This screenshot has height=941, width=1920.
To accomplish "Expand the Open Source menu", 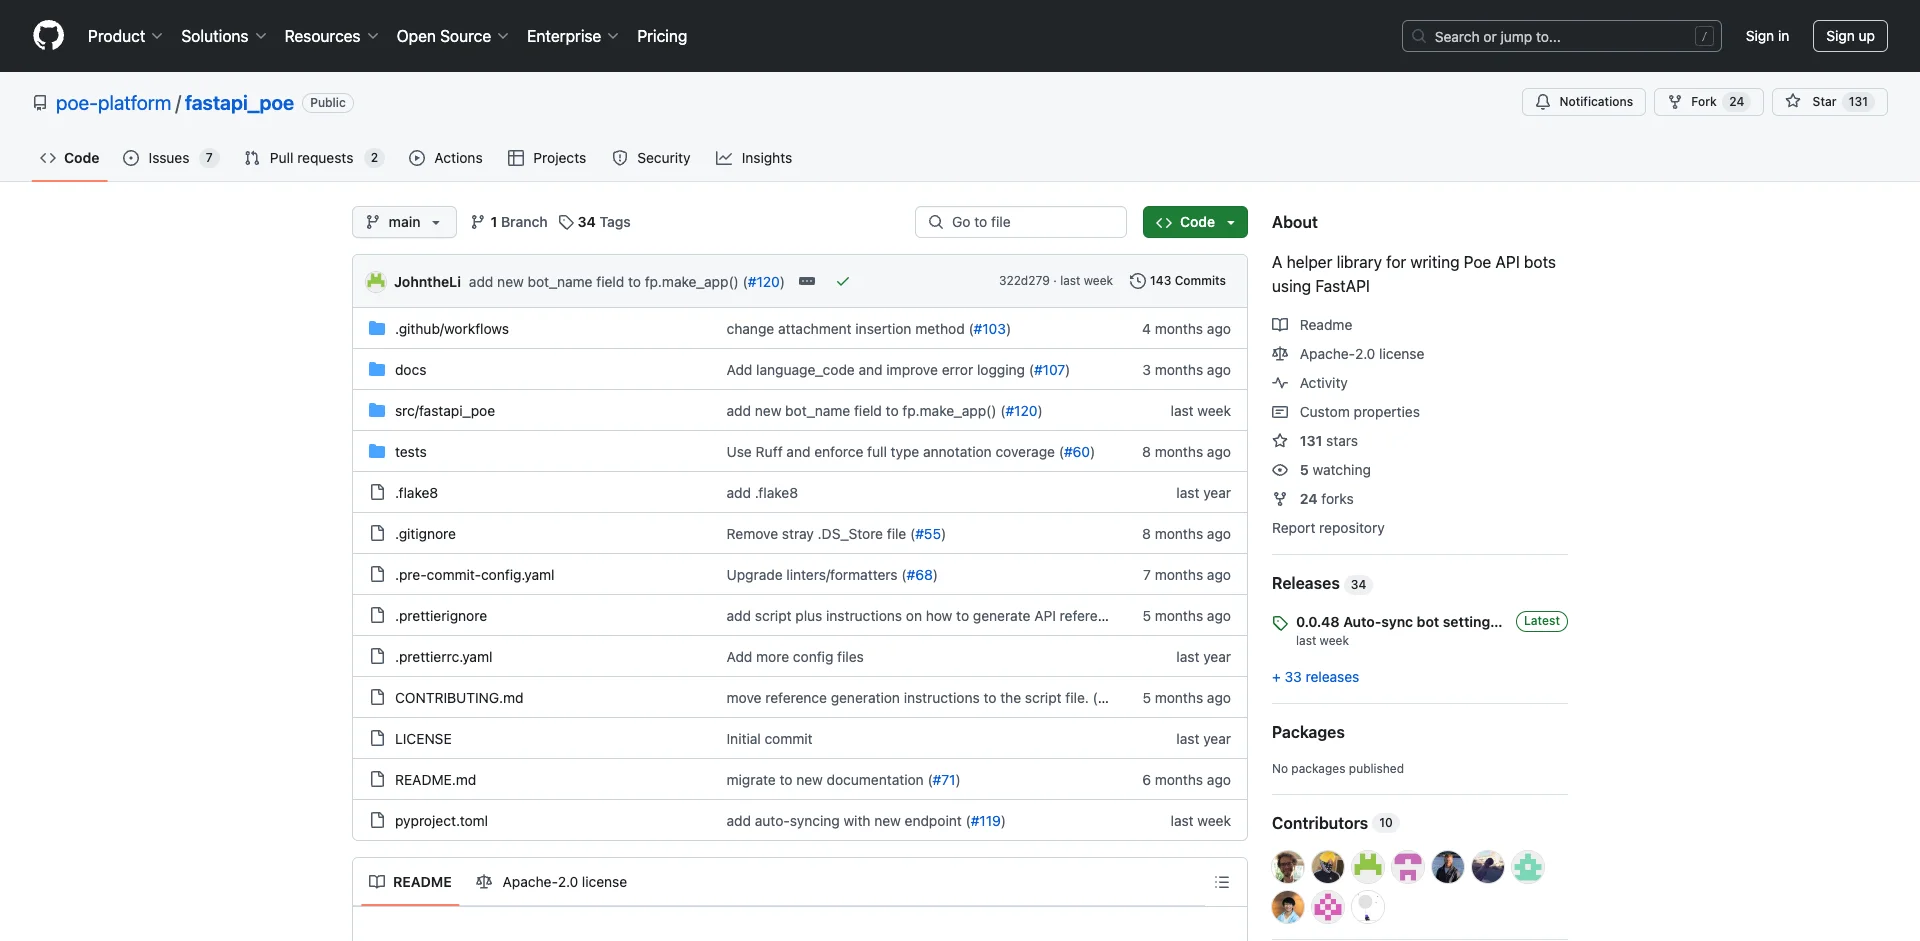I will tap(453, 36).
